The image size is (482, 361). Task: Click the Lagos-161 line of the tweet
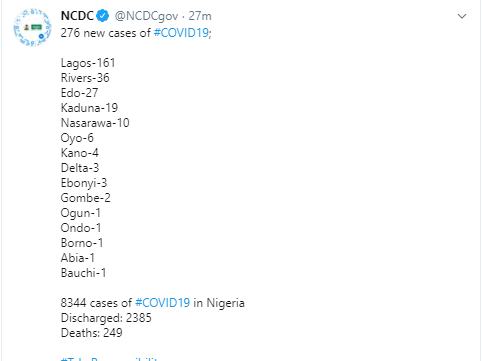pyautogui.click(x=88, y=63)
